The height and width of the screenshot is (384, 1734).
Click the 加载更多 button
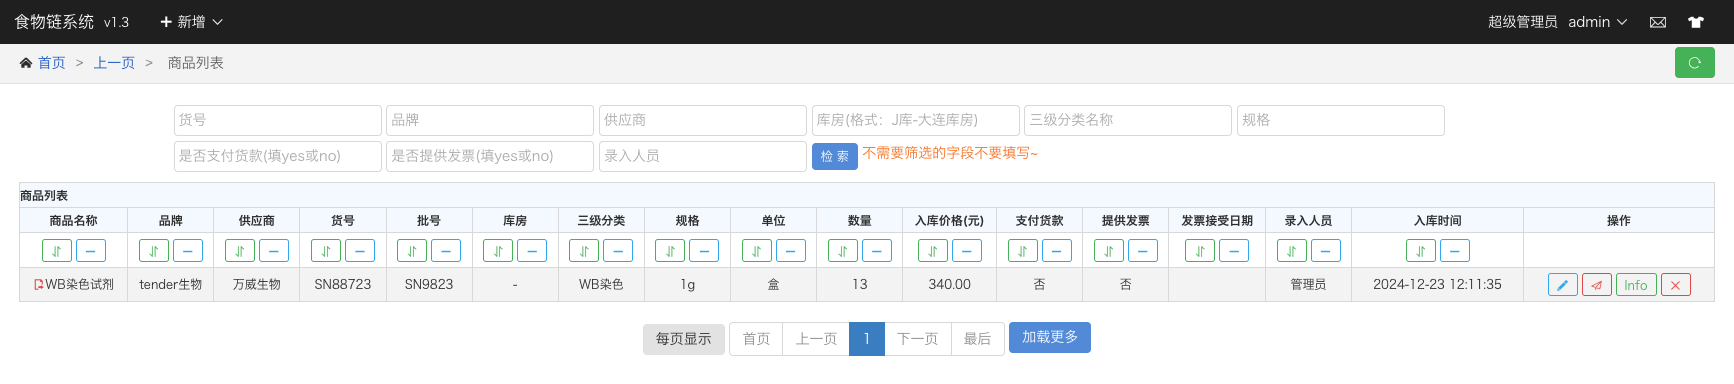pyautogui.click(x=1050, y=338)
